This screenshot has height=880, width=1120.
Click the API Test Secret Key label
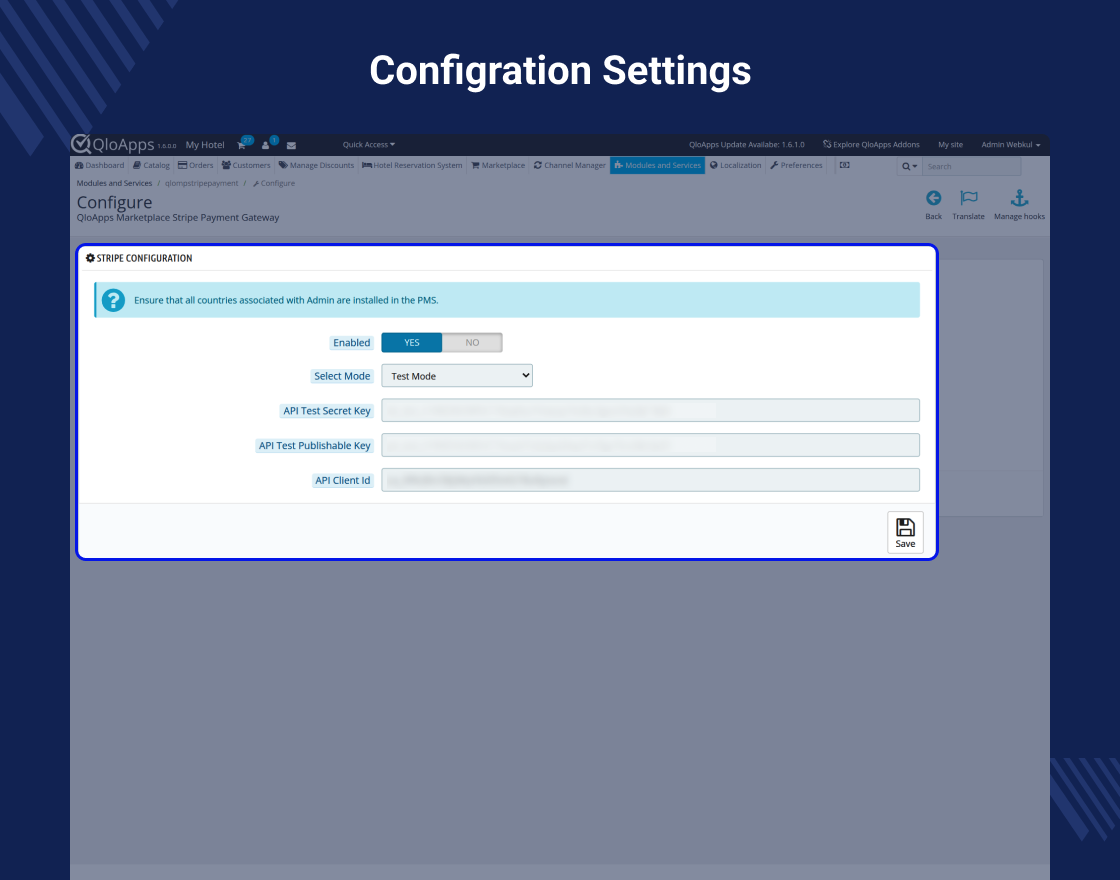tap(326, 411)
